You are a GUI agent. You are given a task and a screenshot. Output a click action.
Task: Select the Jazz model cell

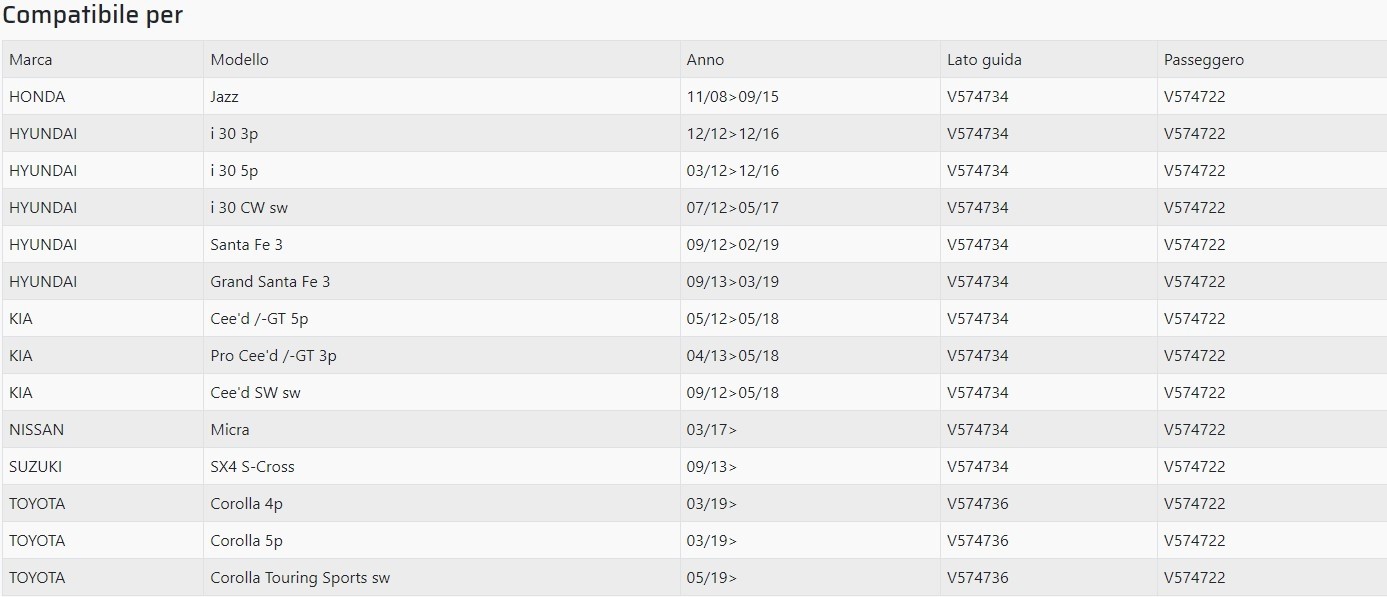click(x=224, y=97)
